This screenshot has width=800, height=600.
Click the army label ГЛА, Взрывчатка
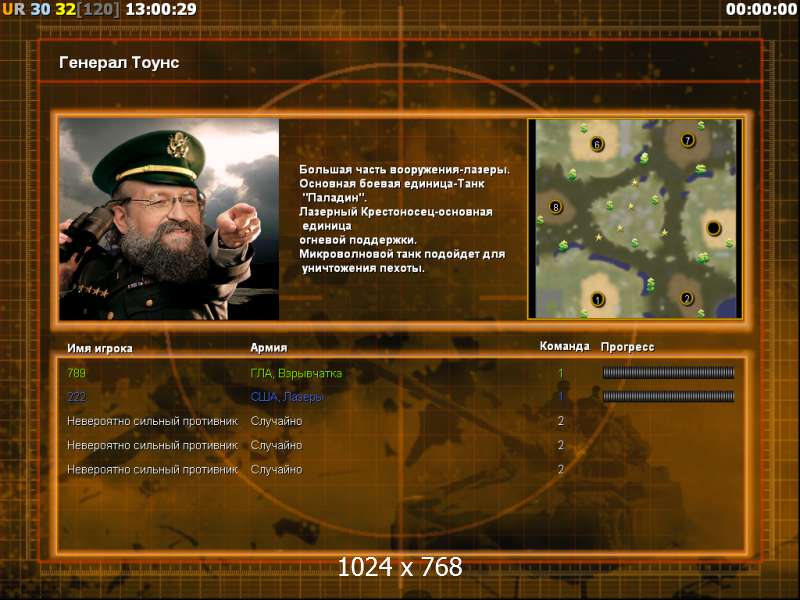(296, 373)
